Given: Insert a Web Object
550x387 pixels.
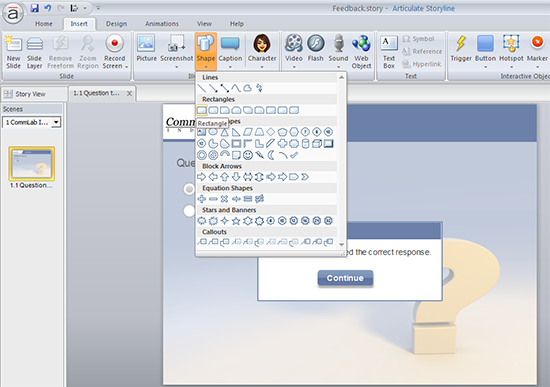Looking at the screenshot, I should click(x=361, y=52).
